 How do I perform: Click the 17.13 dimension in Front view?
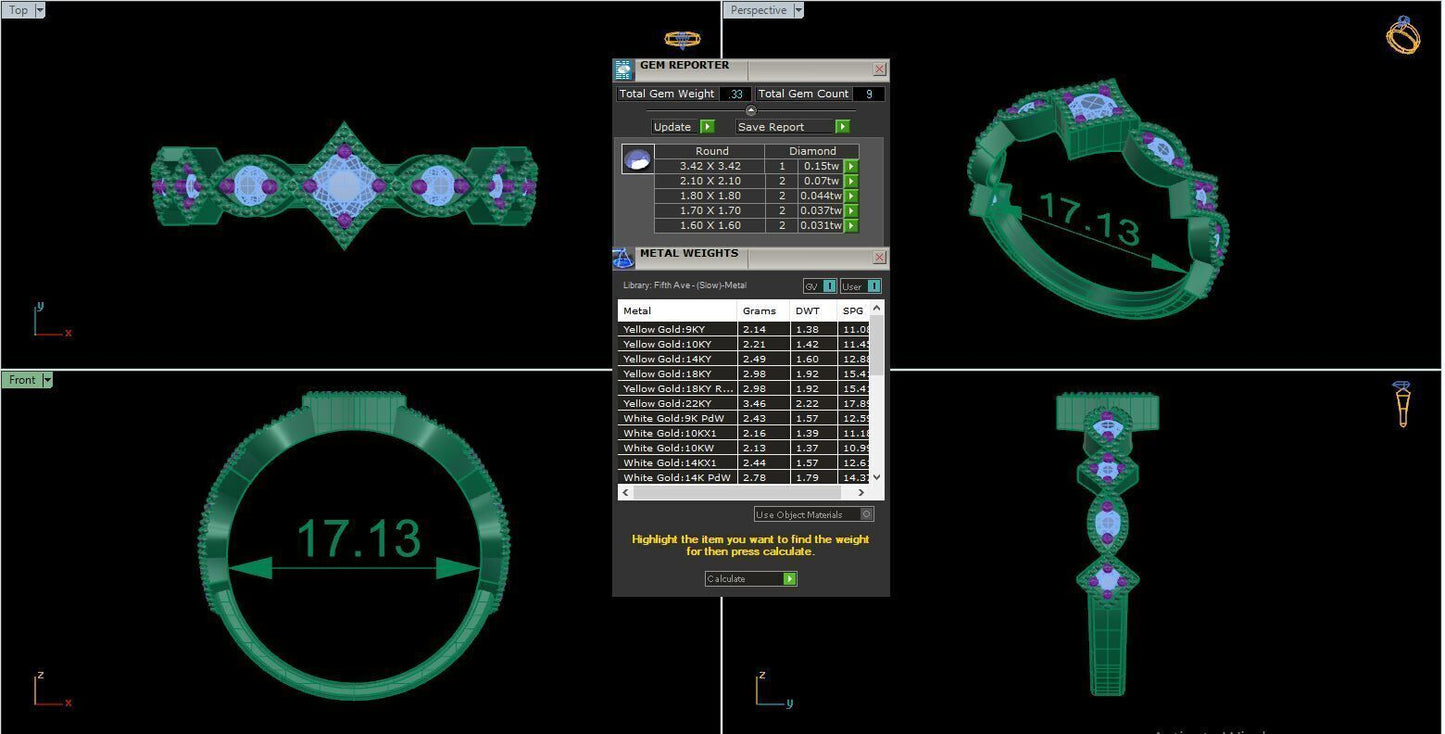coord(359,538)
